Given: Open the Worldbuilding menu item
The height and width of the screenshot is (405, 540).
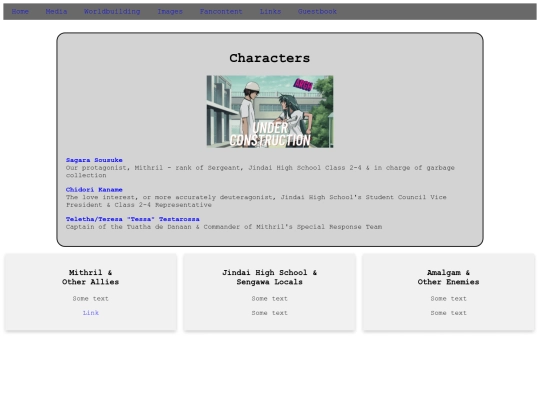Looking at the screenshot, I should (112, 12).
